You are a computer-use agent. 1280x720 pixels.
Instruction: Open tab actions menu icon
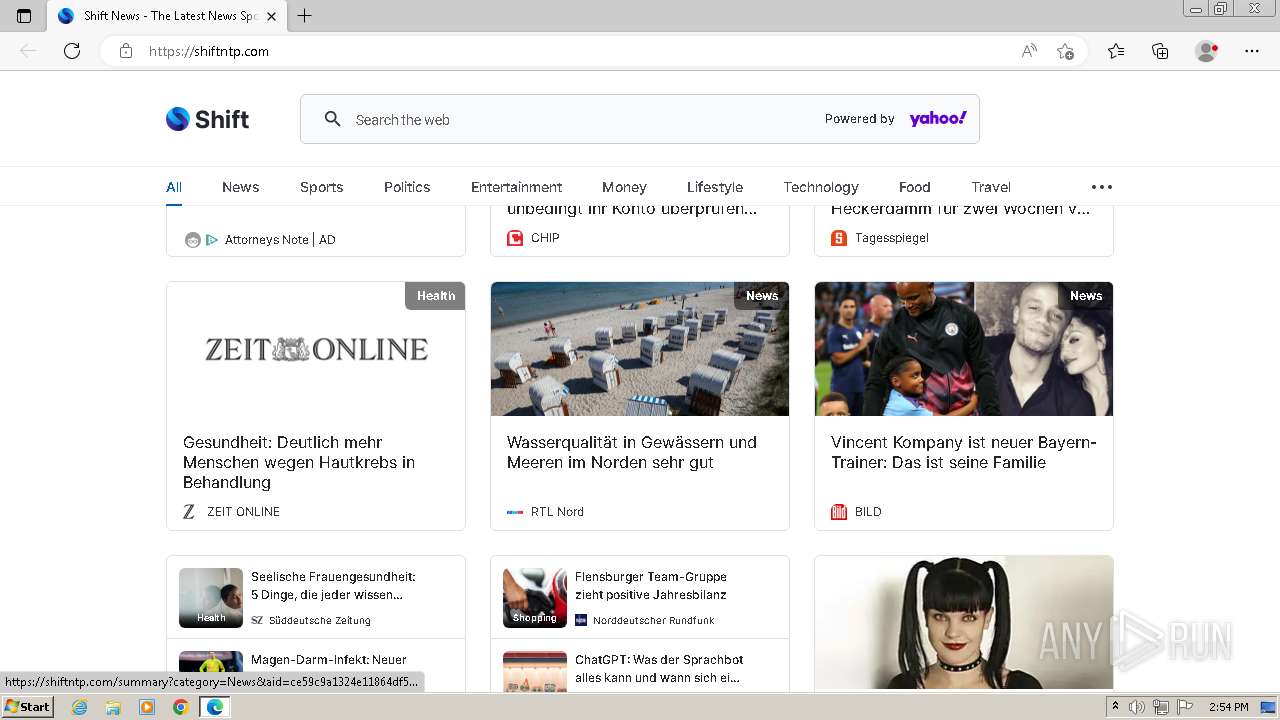pyautogui.click(x=24, y=16)
